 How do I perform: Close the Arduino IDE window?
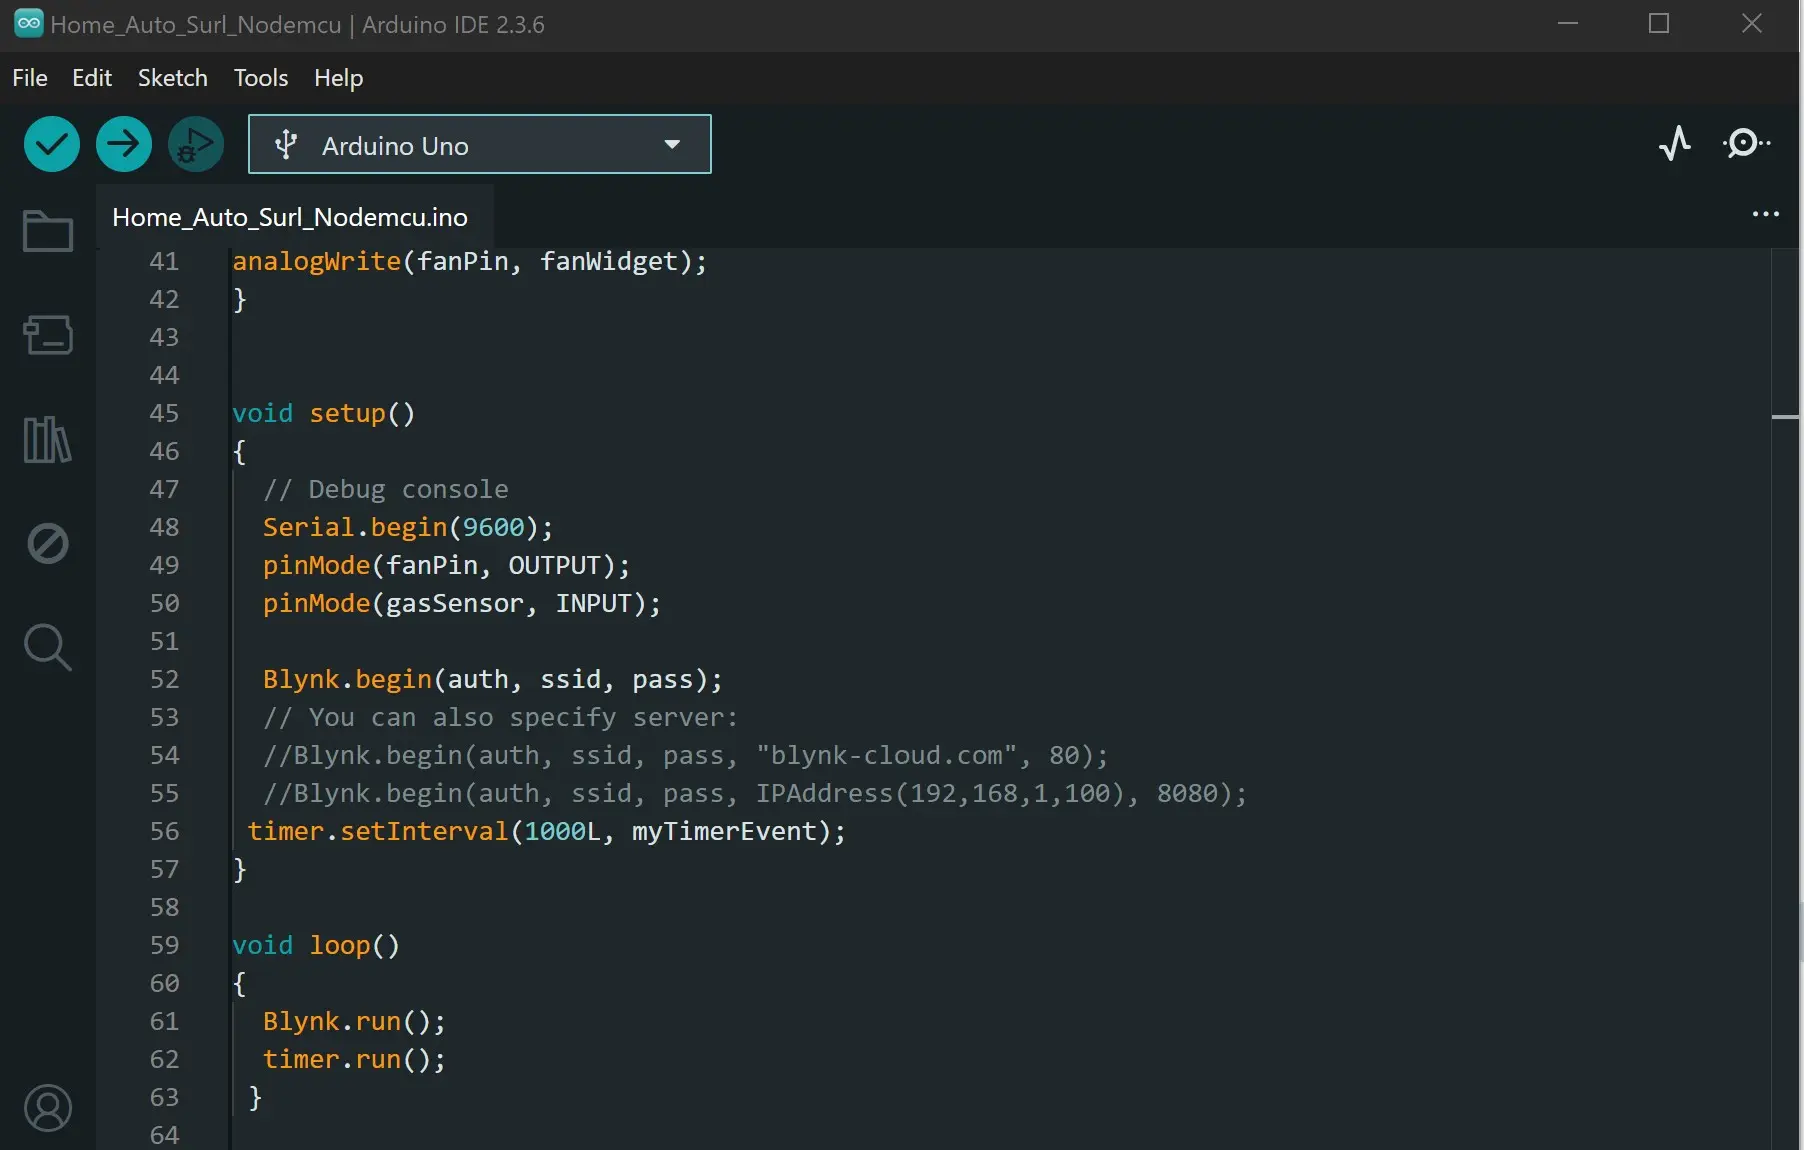[1752, 23]
